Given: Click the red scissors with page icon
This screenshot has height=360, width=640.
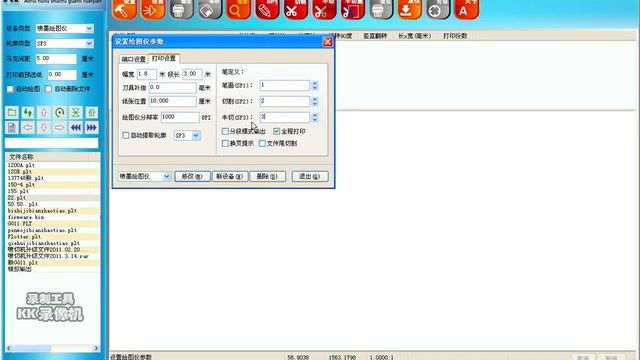Looking at the screenshot, I should coord(352,9).
